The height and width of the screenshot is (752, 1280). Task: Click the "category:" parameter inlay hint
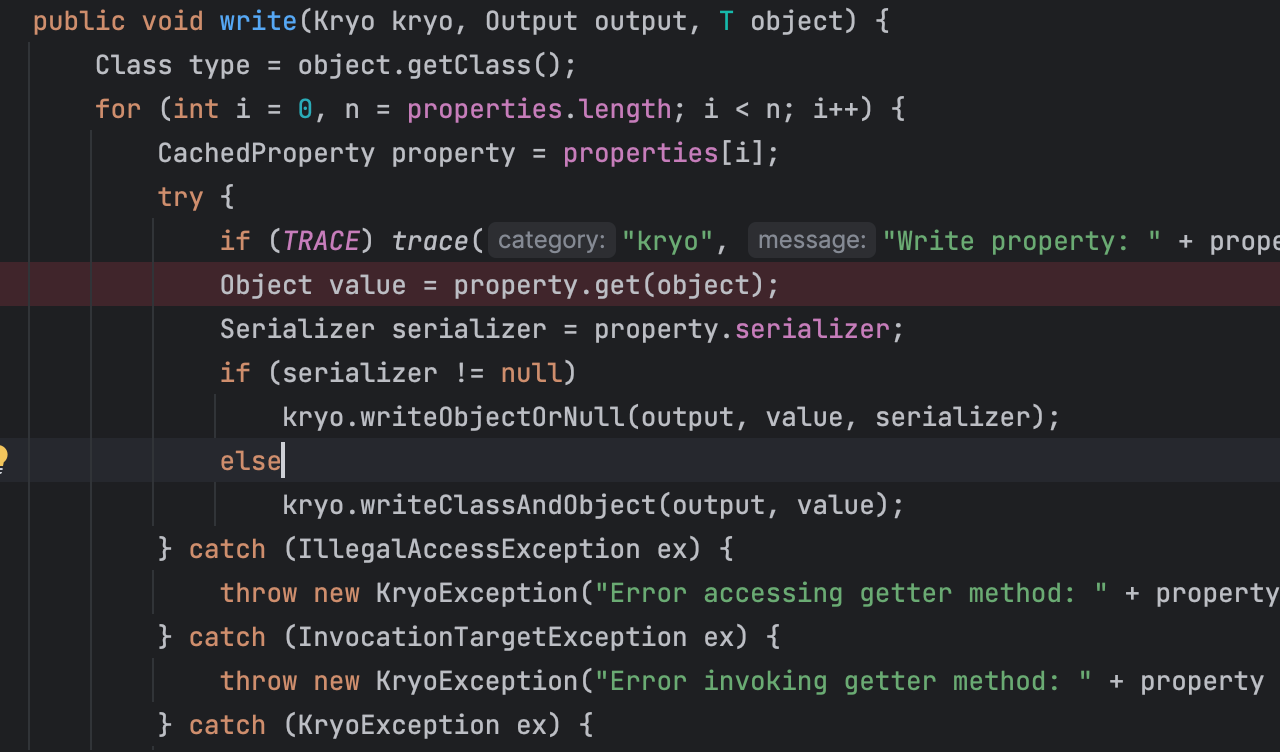(551, 241)
